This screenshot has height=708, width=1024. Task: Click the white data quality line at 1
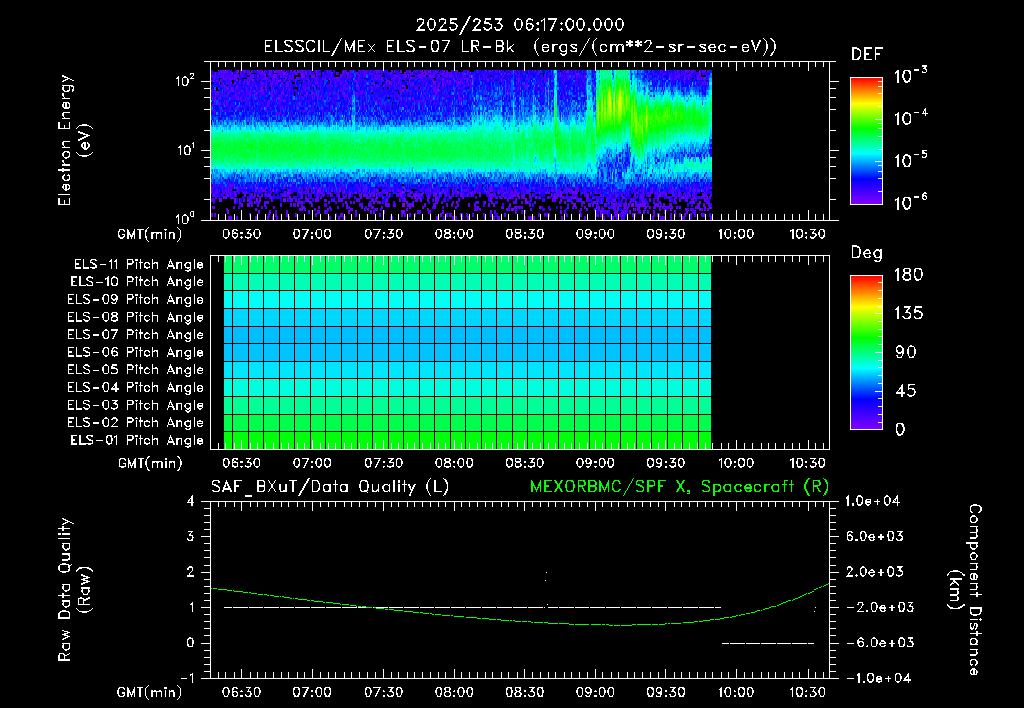pos(472,607)
